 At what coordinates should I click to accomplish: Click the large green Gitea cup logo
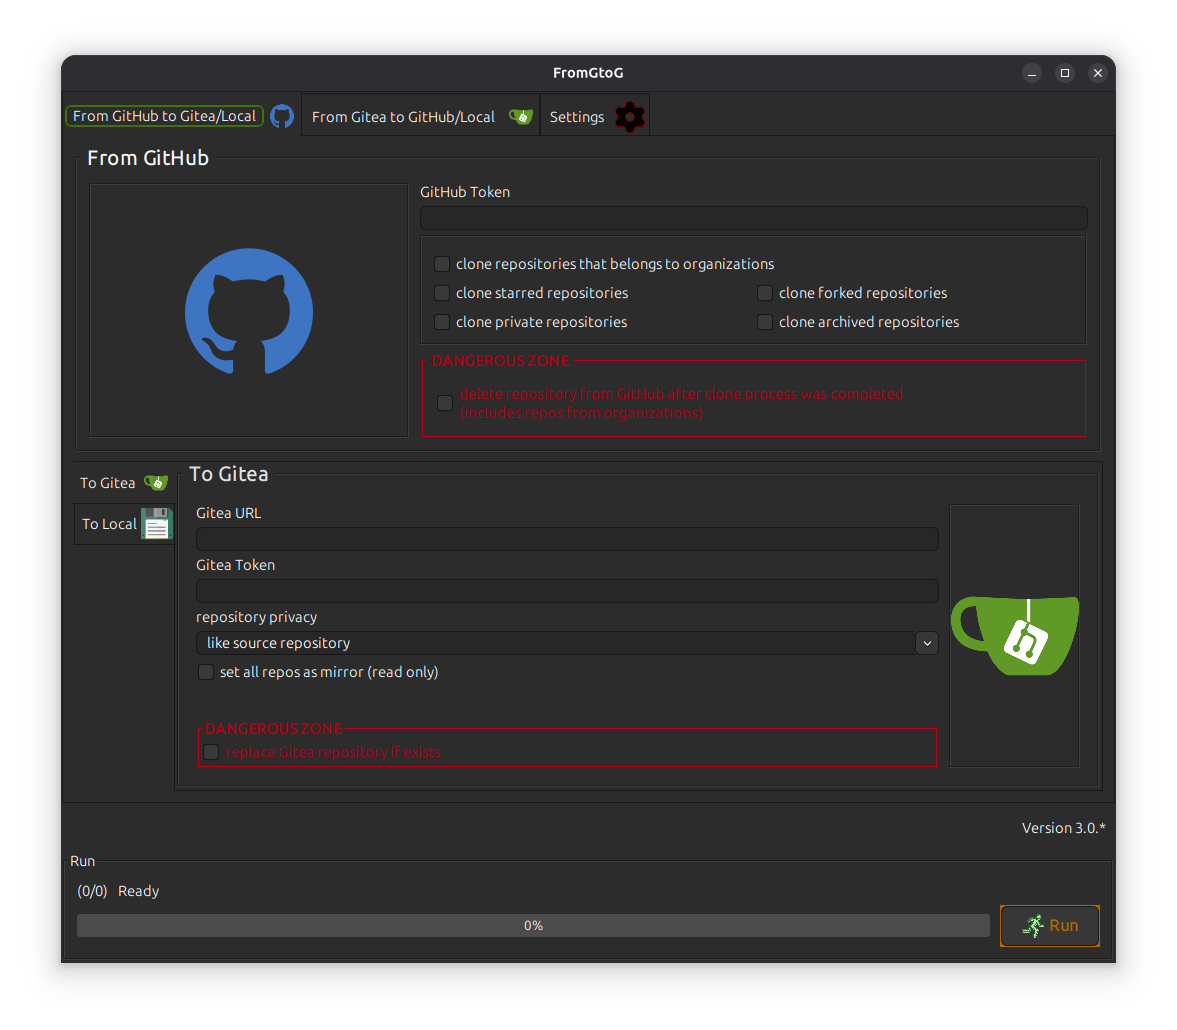point(1015,636)
